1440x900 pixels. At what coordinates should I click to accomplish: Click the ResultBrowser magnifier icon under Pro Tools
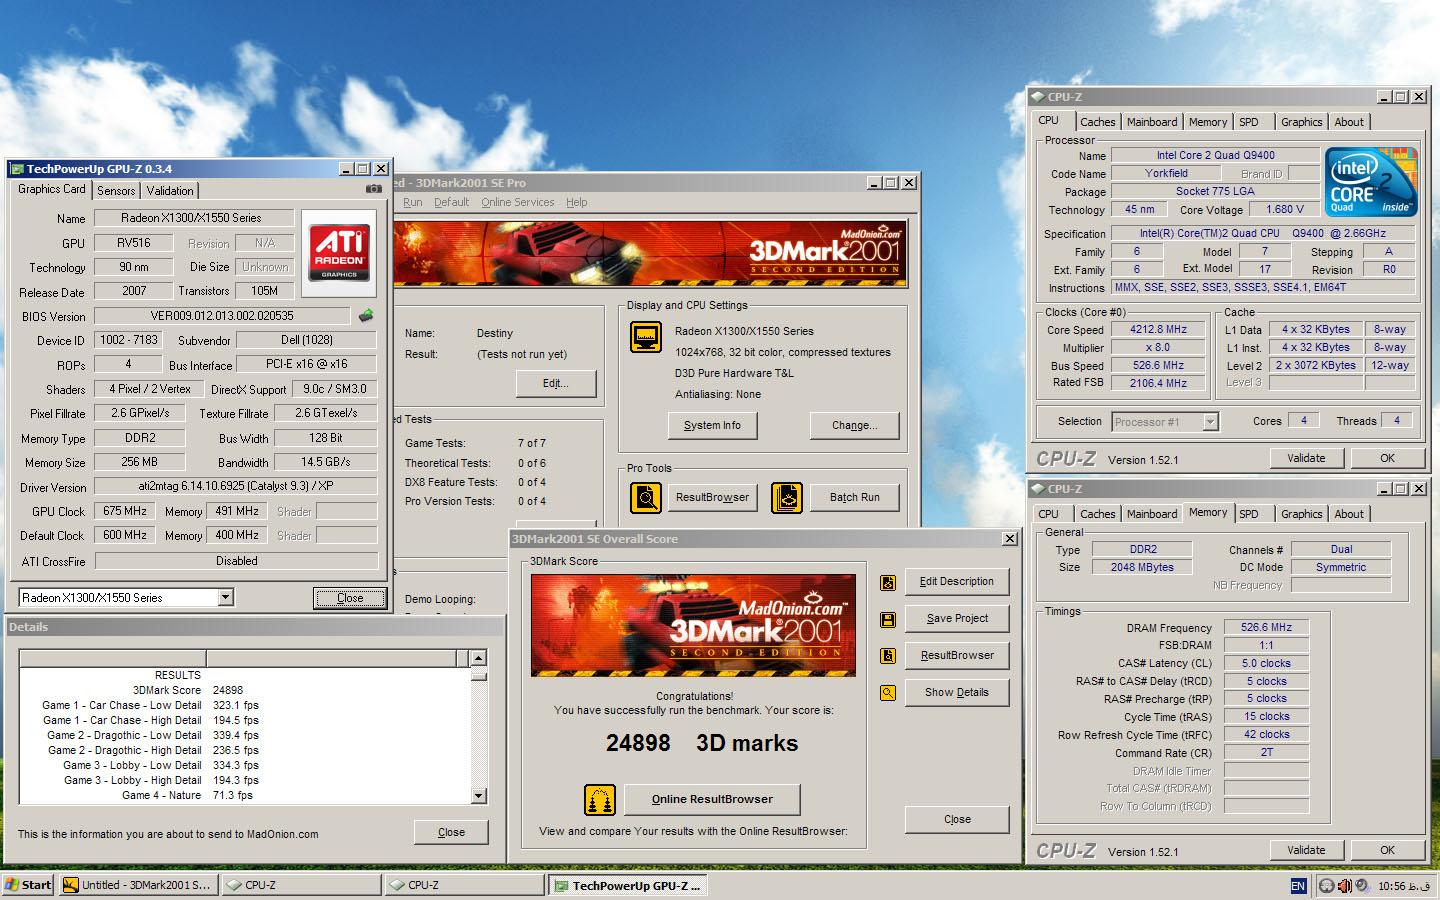pos(646,497)
